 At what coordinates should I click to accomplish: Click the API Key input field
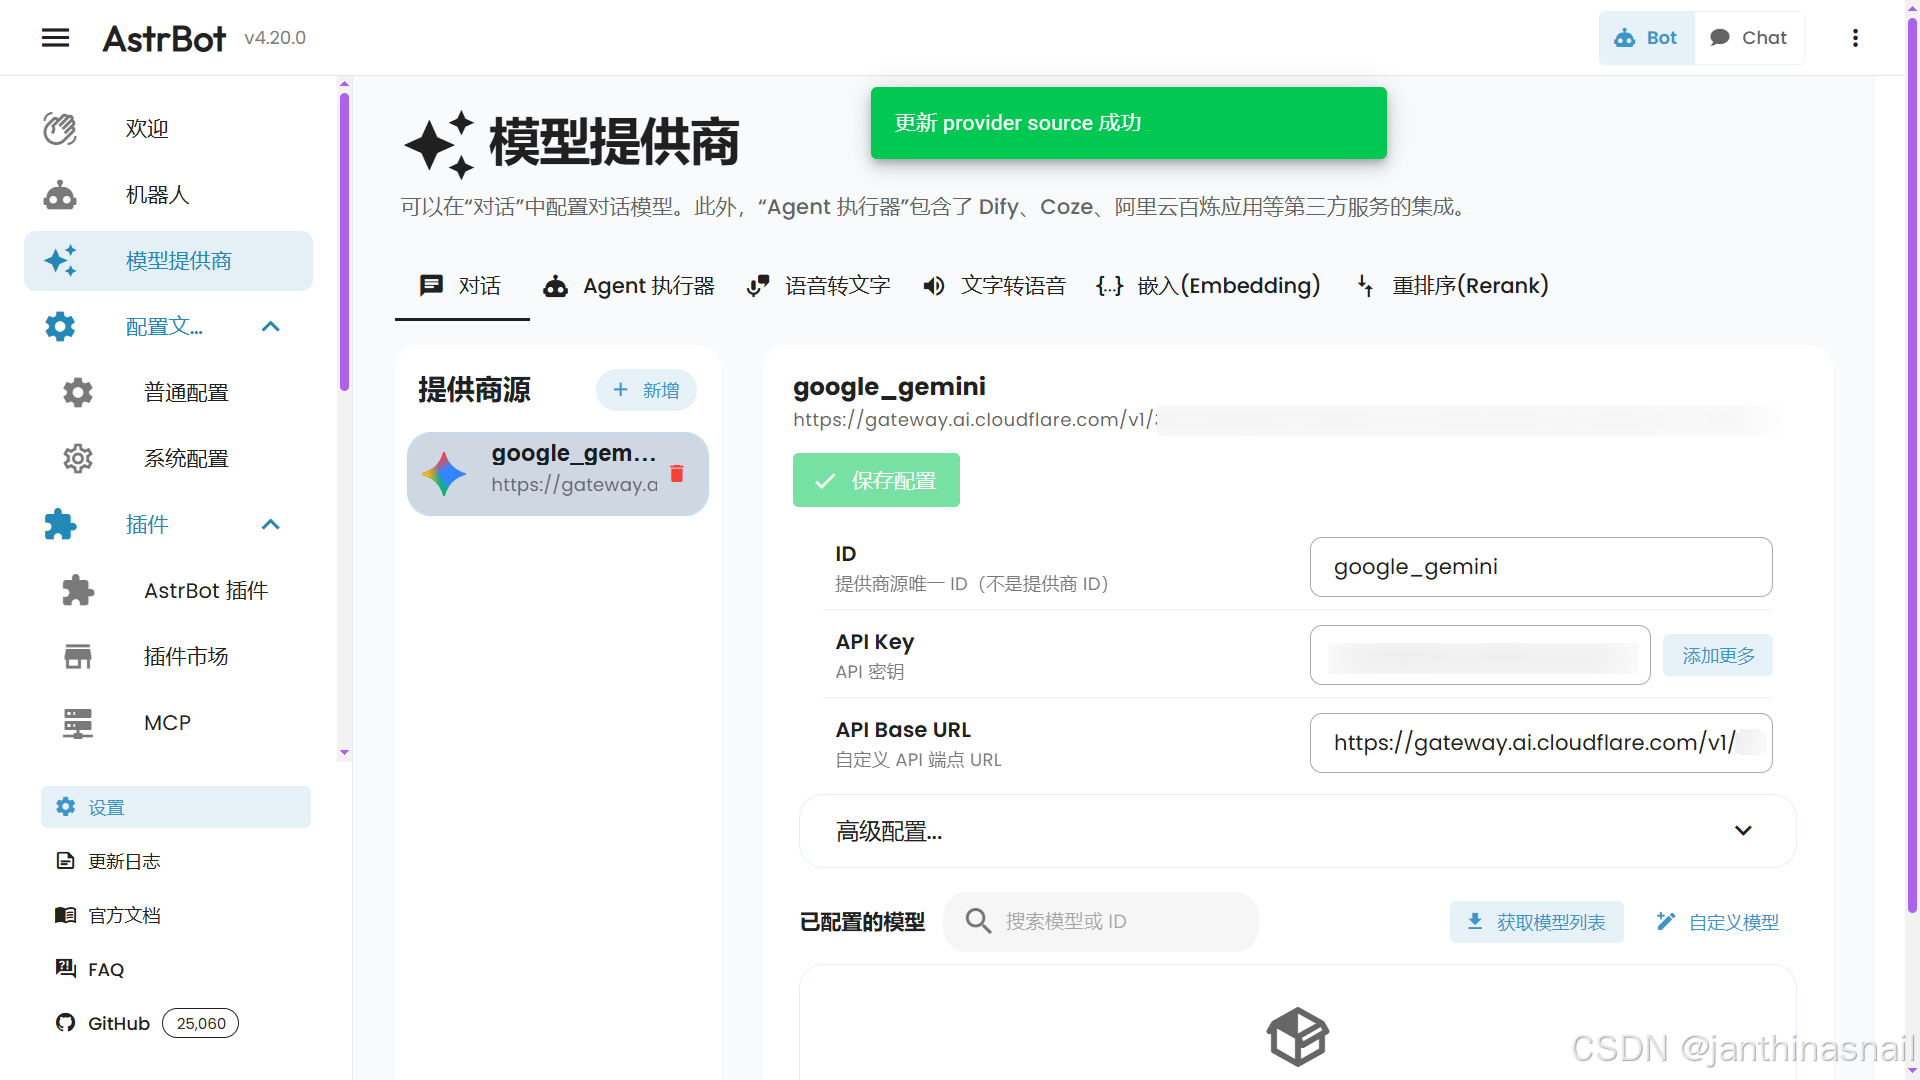(1480, 655)
